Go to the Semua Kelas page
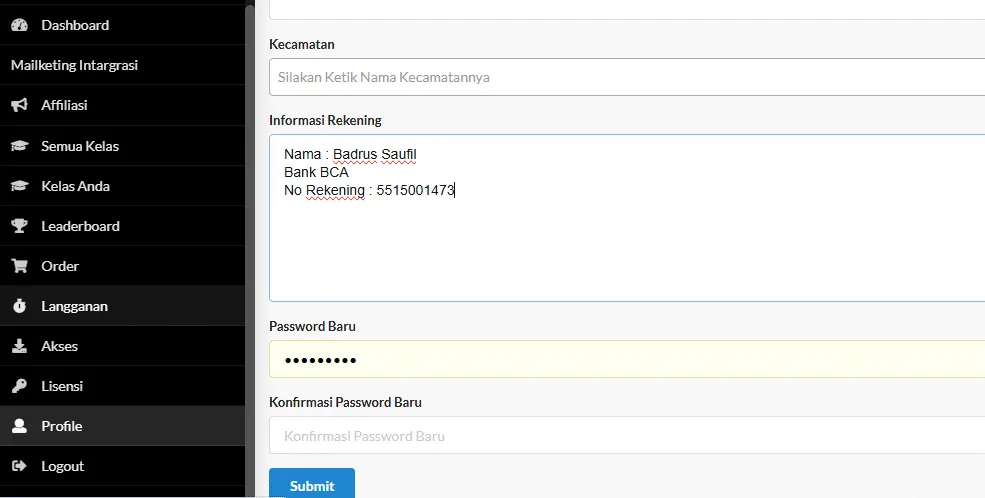 pos(80,146)
